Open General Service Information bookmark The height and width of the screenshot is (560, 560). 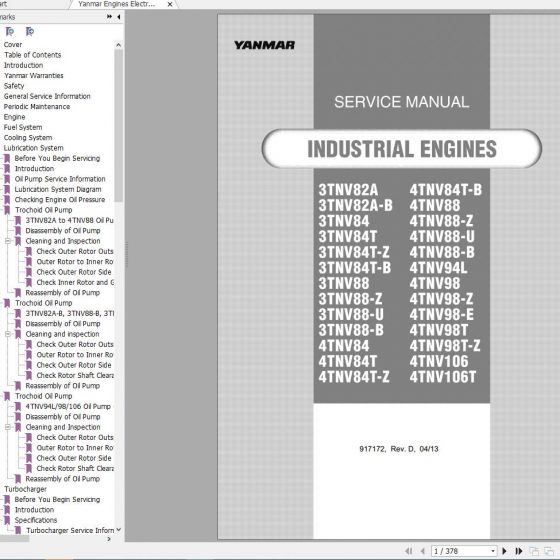point(47,96)
